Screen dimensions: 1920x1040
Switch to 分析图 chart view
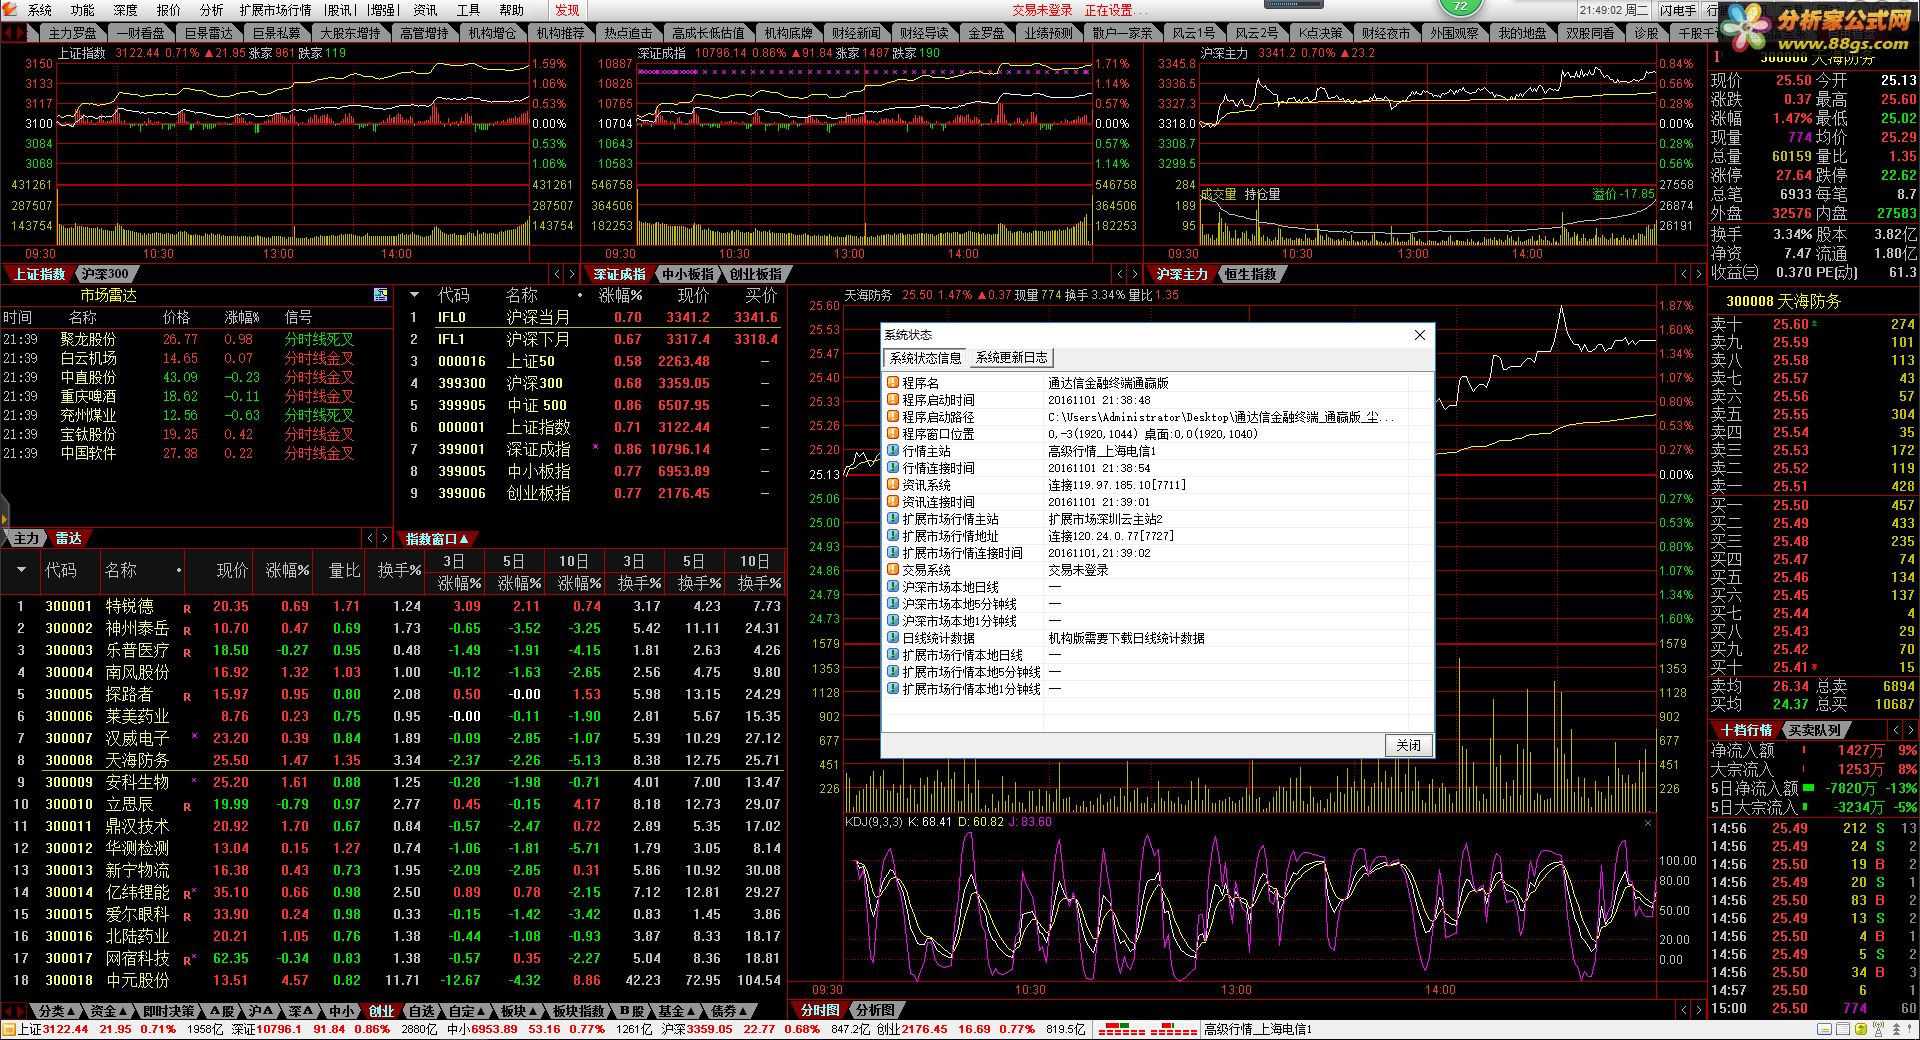click(876, 1010)
